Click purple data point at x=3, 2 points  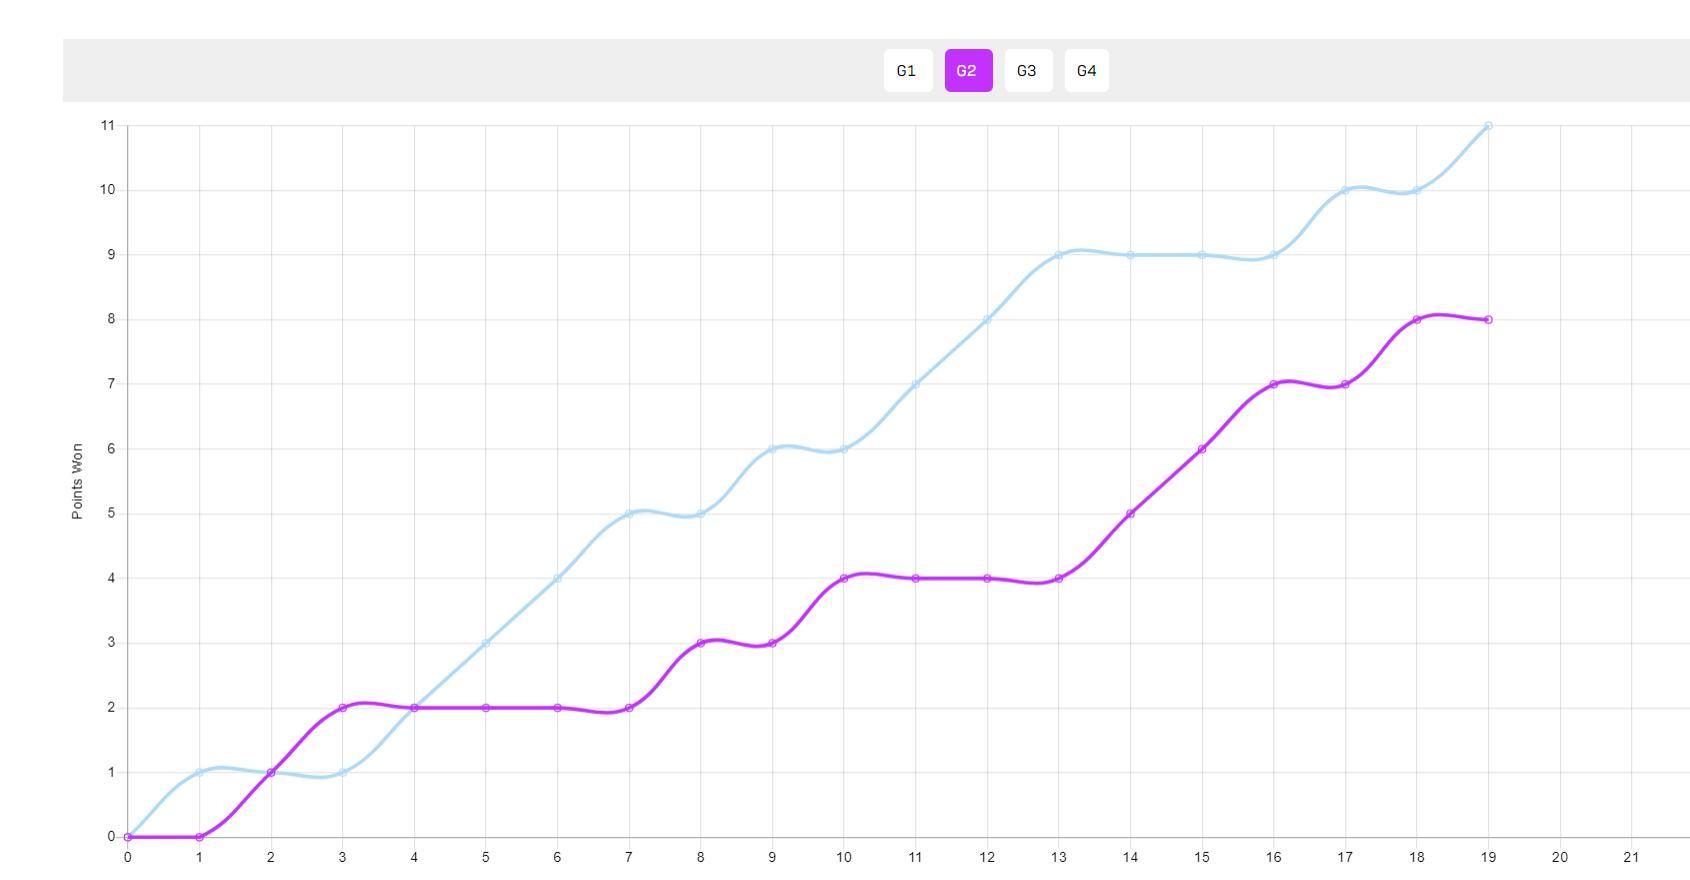(x=343, y=708)
